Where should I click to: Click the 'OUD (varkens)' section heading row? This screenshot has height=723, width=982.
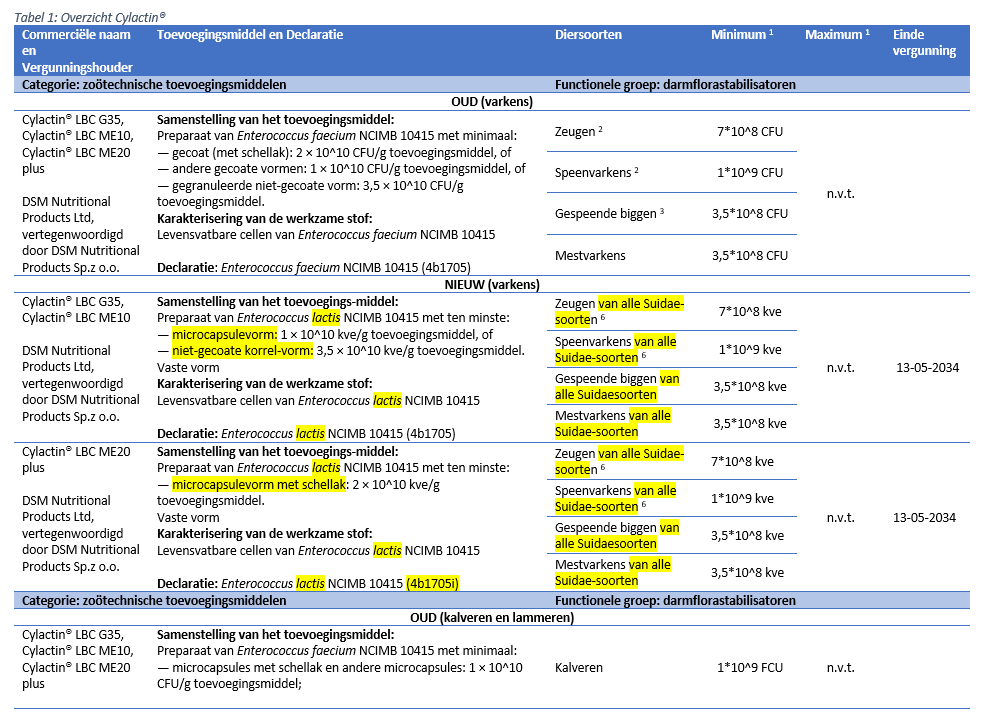[x=490, y=101]
